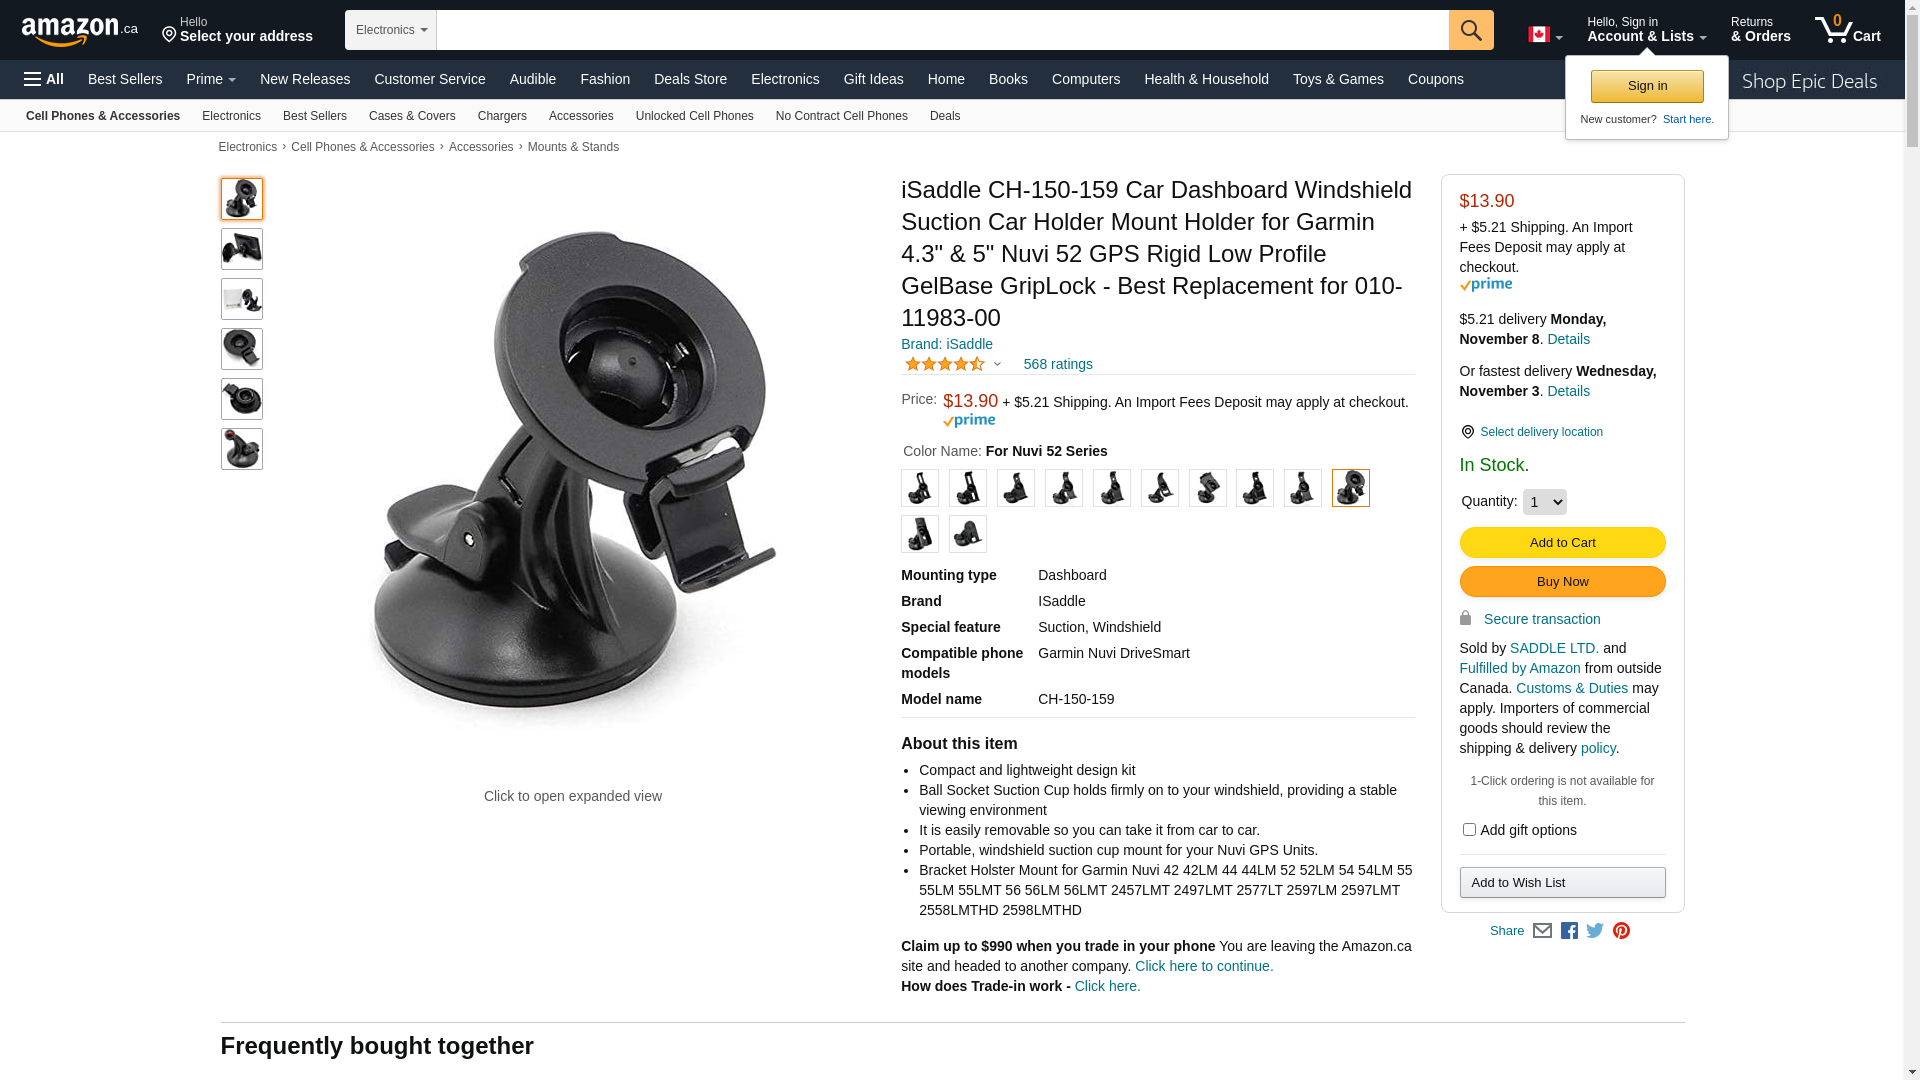Select Unlocked Cell Phones in subnav

(x=694, y=116)
